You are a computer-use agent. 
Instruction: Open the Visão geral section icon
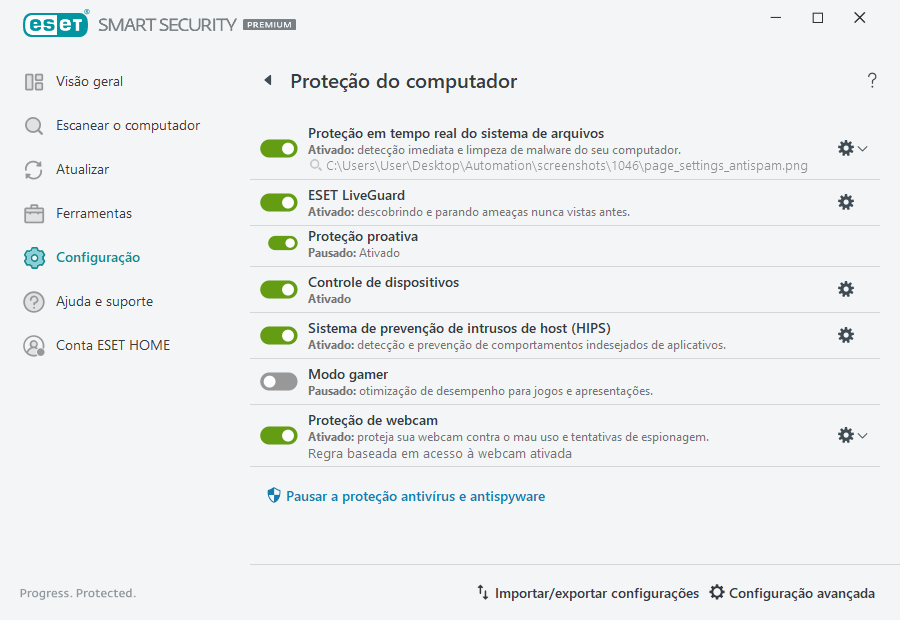(33, 81)
